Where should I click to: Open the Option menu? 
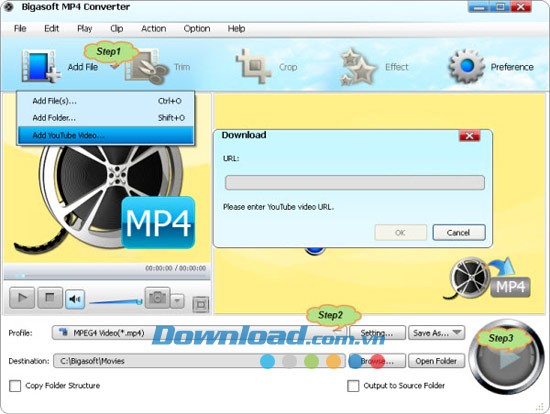(x=197, y=28)
